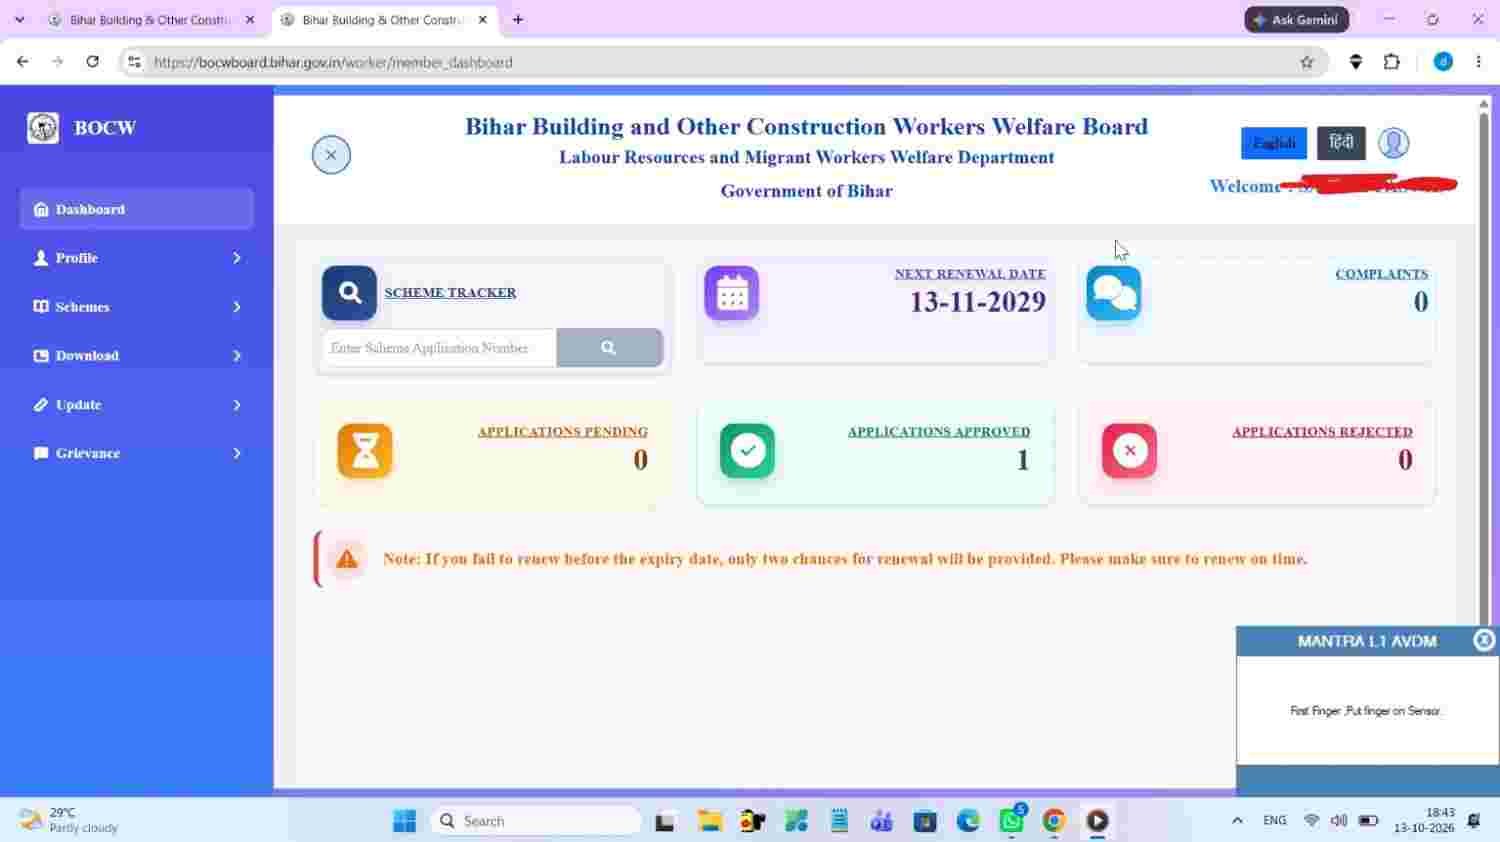Image resolution: width=1500 pixels, height=842 pixels.
Task: Open the APPLICATIONS REJECTED link
Action: coord(1322,432)
